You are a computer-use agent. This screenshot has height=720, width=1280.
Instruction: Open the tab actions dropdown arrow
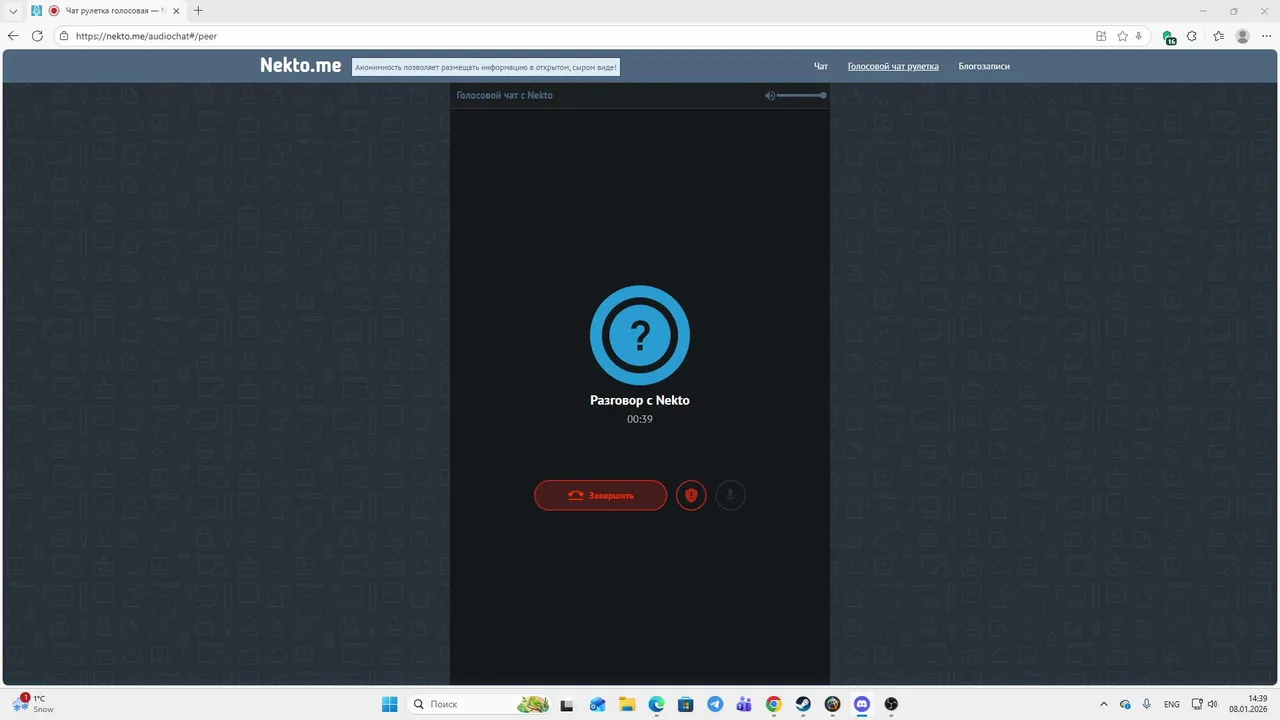pos(13,10)
